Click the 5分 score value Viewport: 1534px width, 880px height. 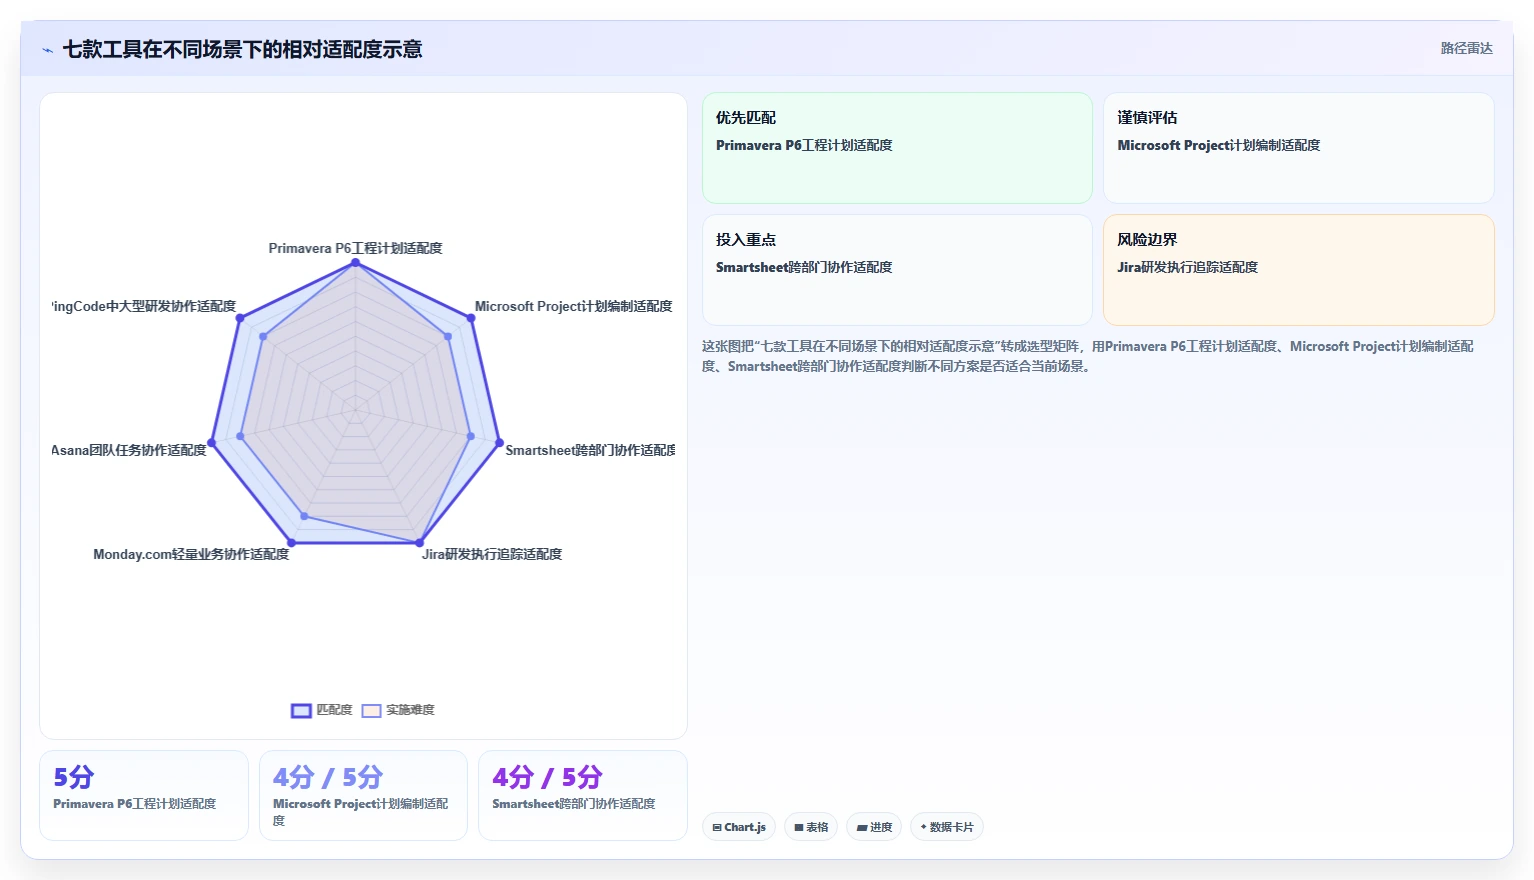coord(74,777)
